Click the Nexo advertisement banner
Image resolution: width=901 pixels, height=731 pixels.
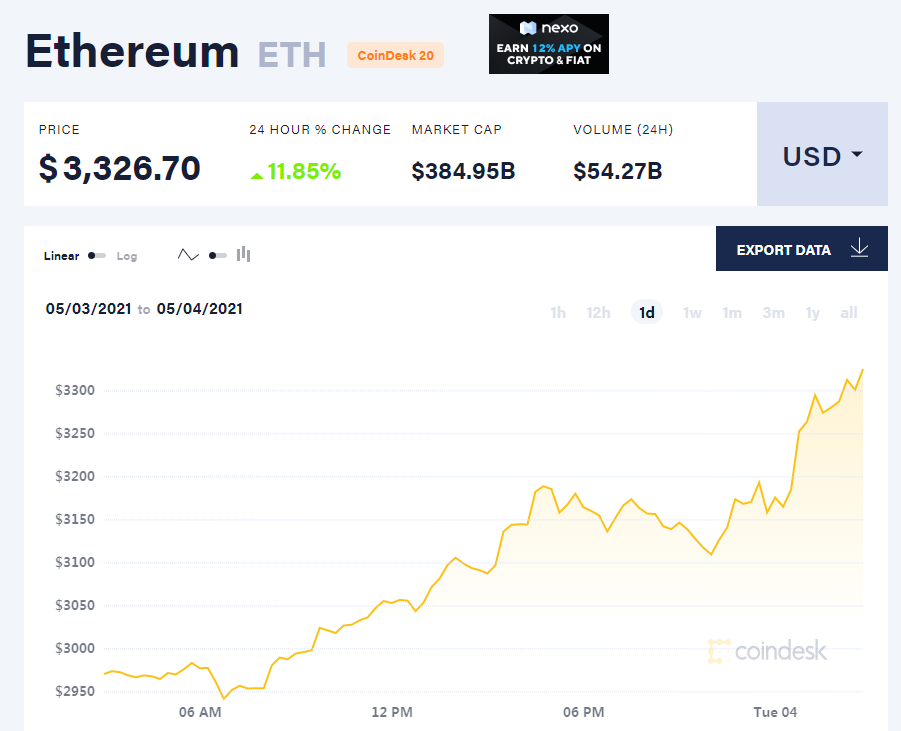(x=548, y=44)
